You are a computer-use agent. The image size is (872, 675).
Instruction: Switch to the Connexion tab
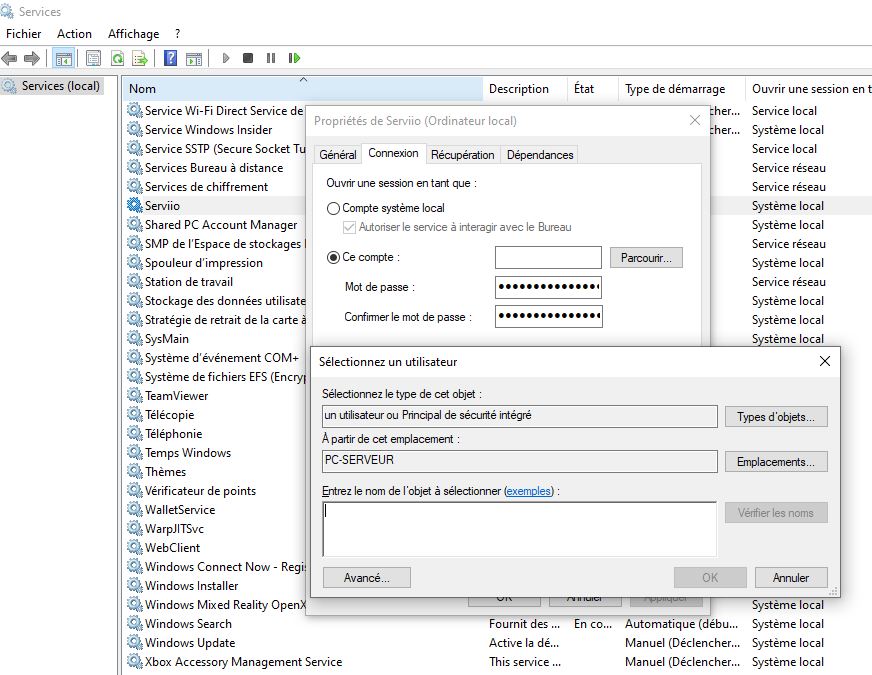[393, 153]
